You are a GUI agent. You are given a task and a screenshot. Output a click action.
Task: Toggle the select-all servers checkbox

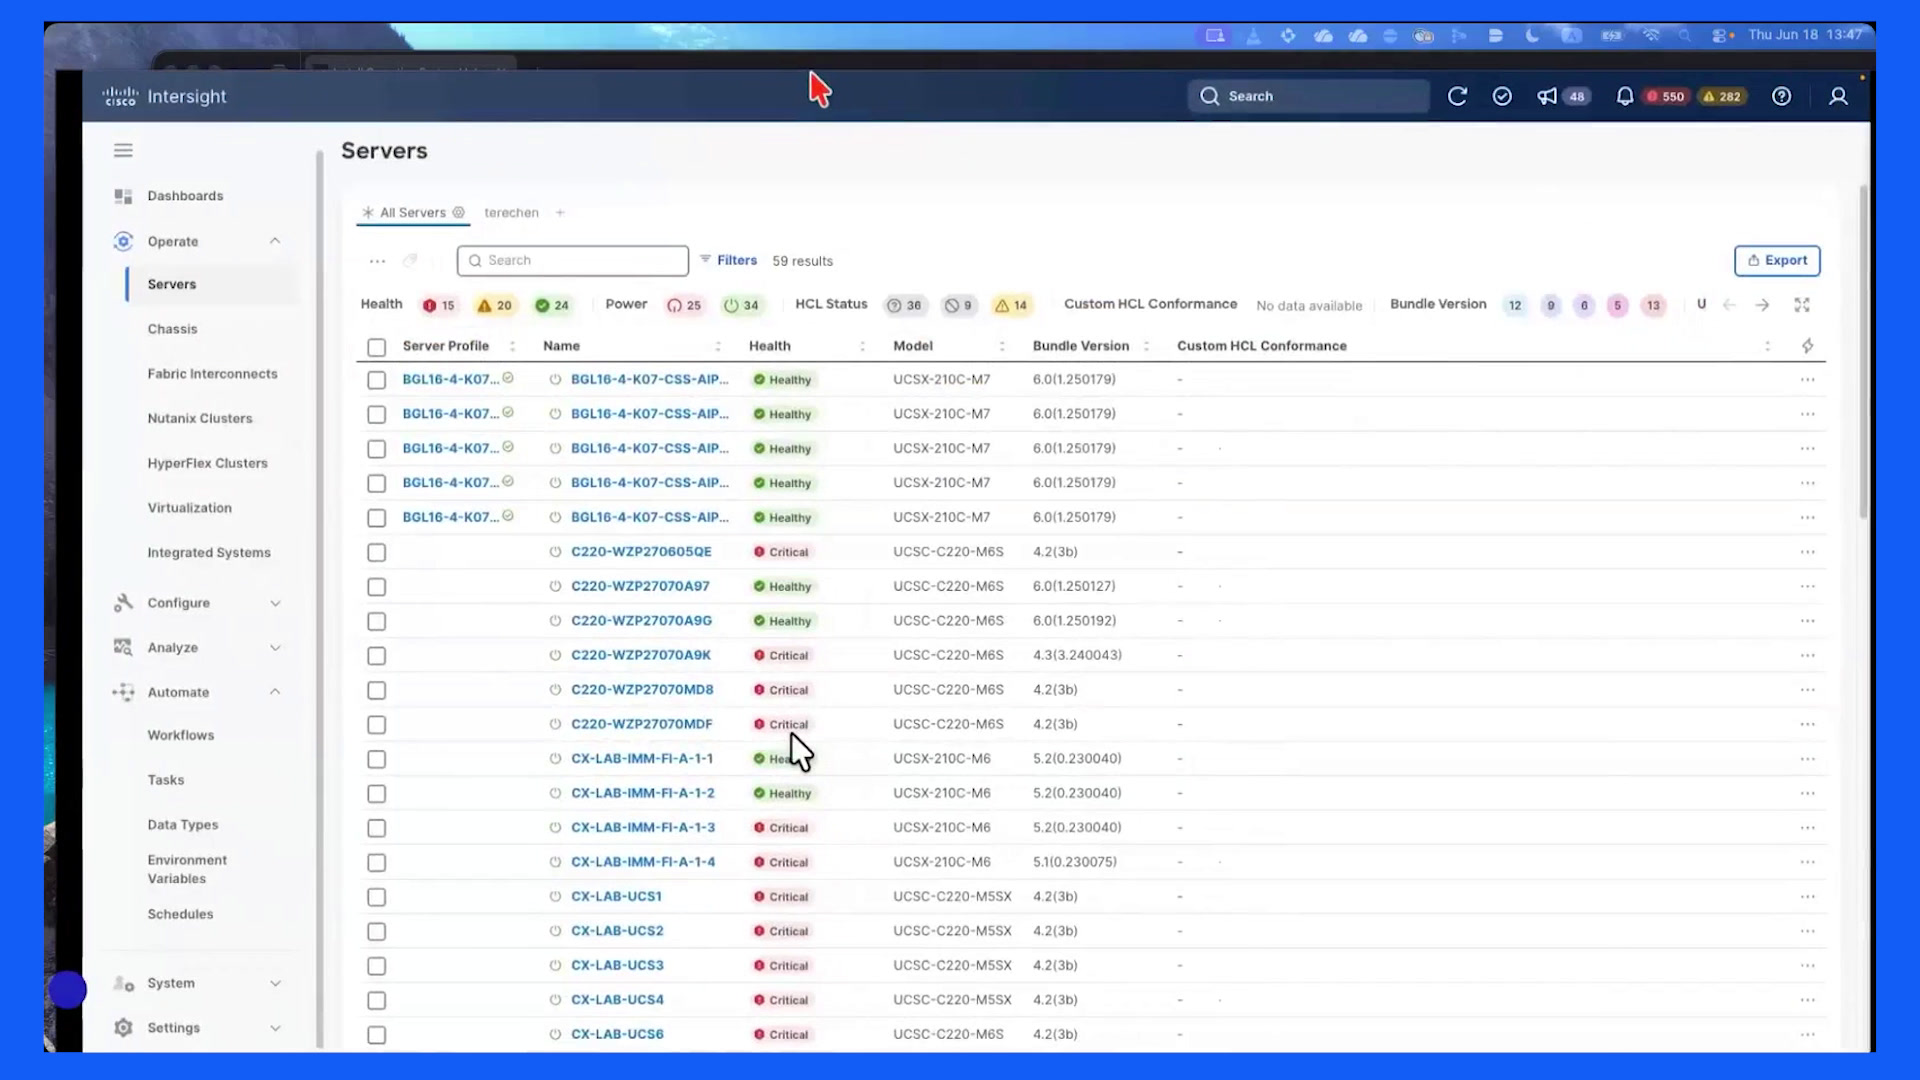376,347
